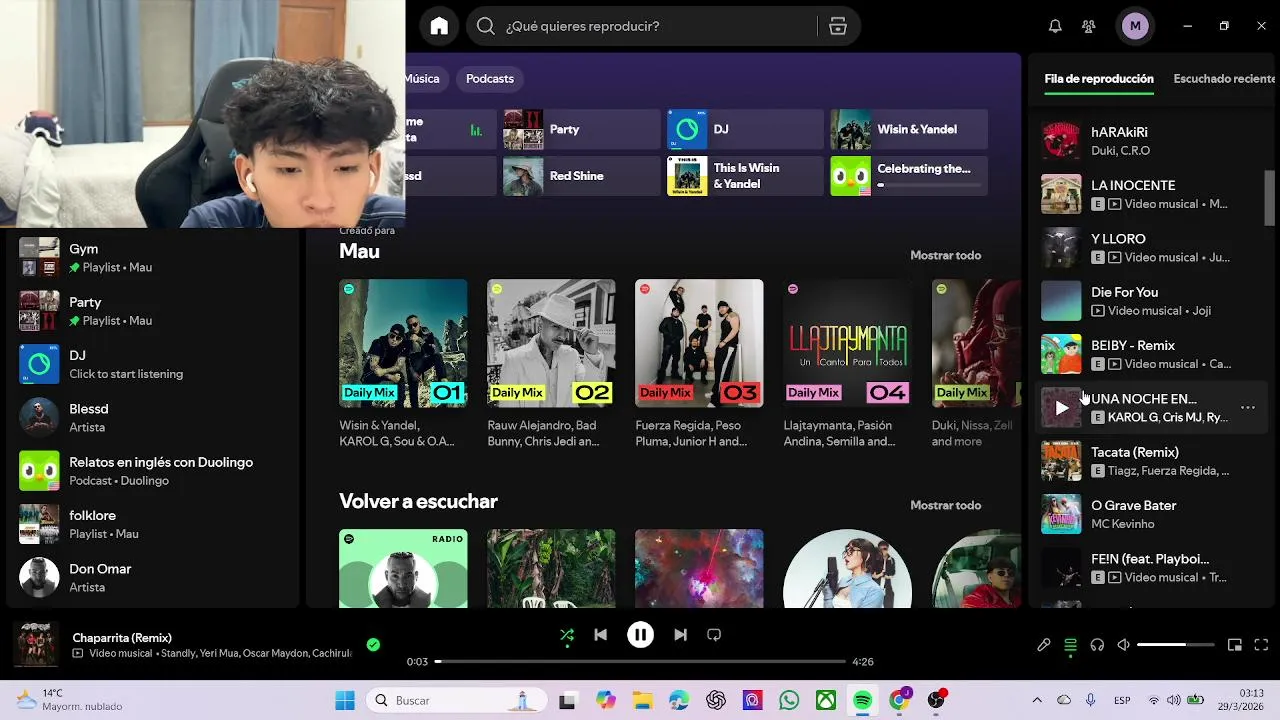Select Y LLORO in the queue
The width and height of the screenshot is (1280, 720).
1150,248
